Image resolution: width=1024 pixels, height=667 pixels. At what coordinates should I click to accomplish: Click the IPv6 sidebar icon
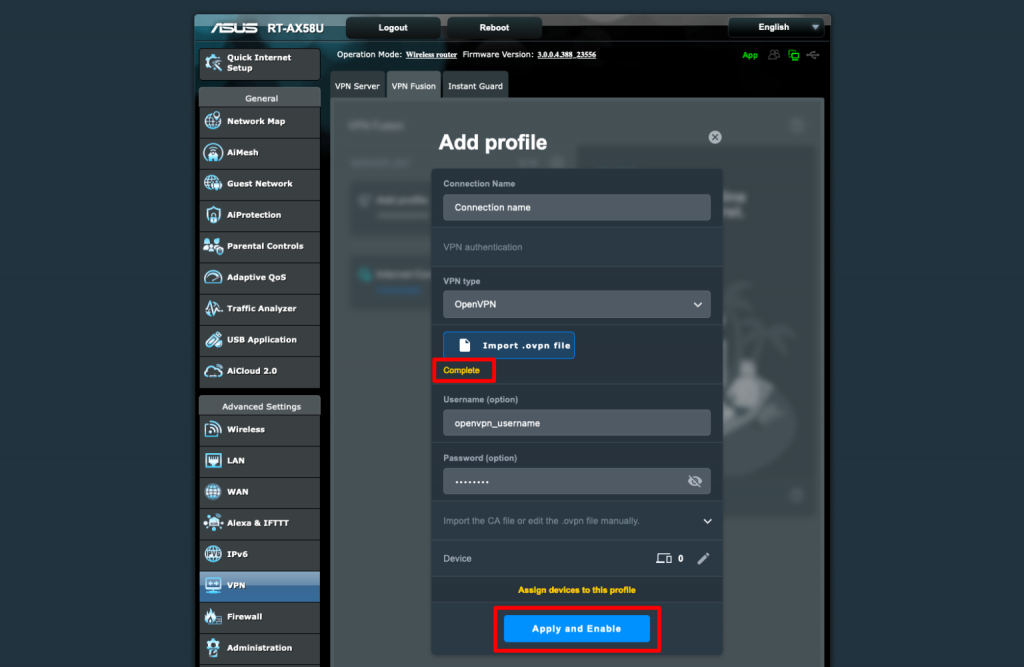click(213, 554)
